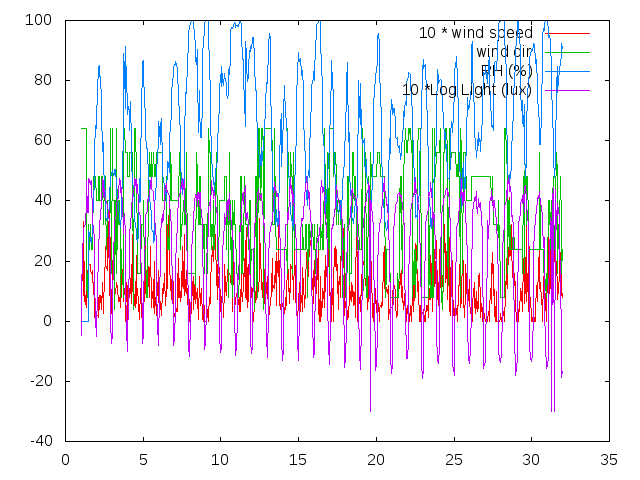Select the y-axis tick label 60
Viewport: 640px width, 480px height.
pyautogui.click(x=44, y=140)
